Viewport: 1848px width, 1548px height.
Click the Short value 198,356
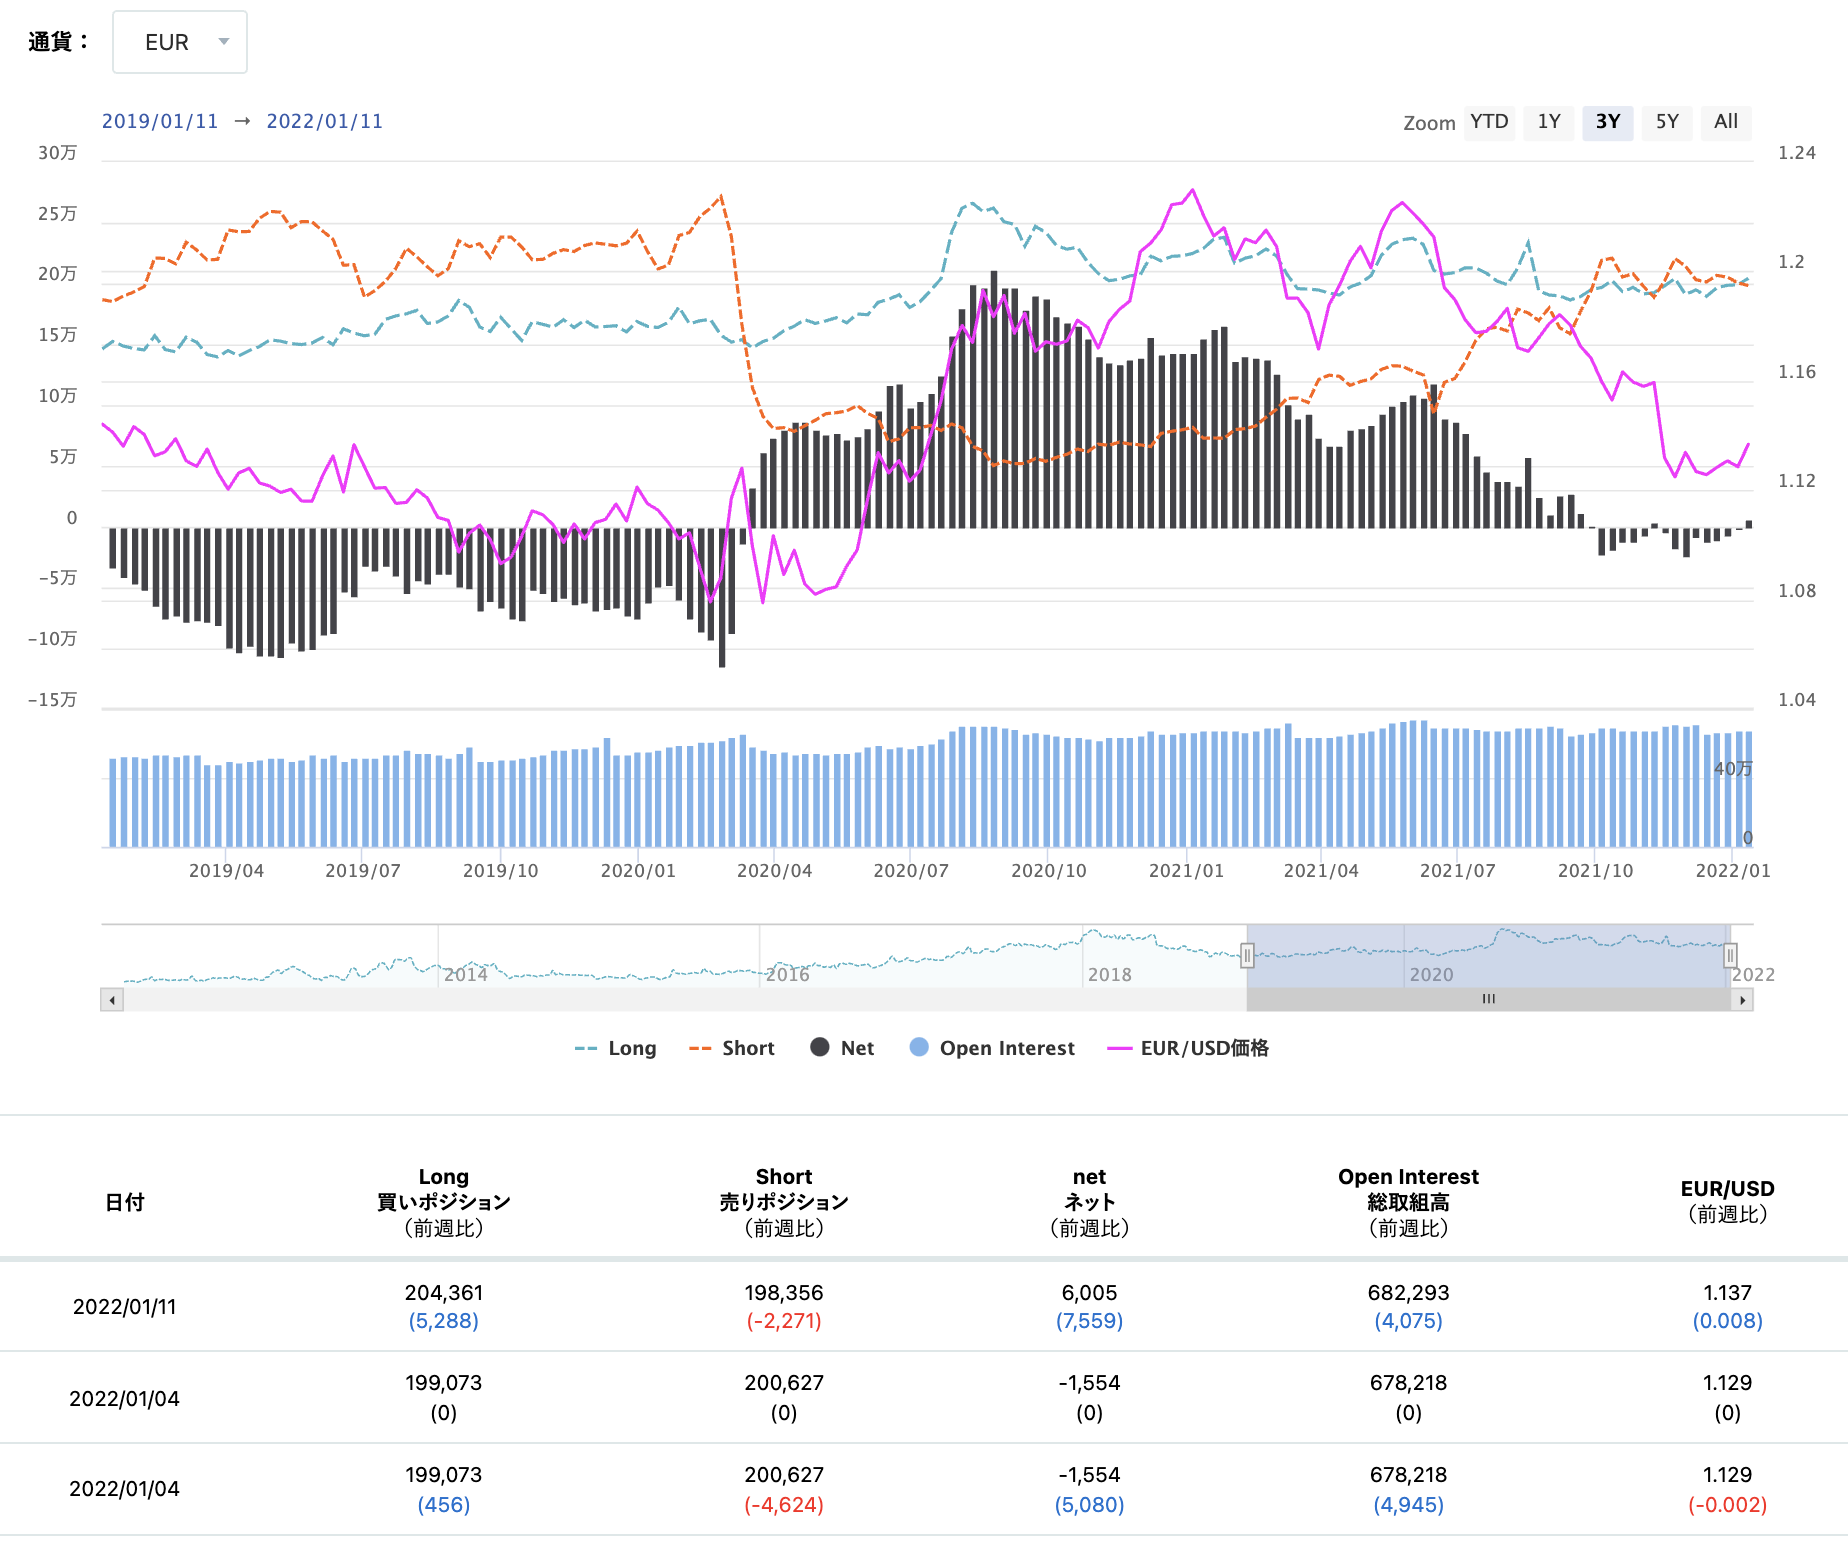pyautogui.click(x=784, y=1293)
